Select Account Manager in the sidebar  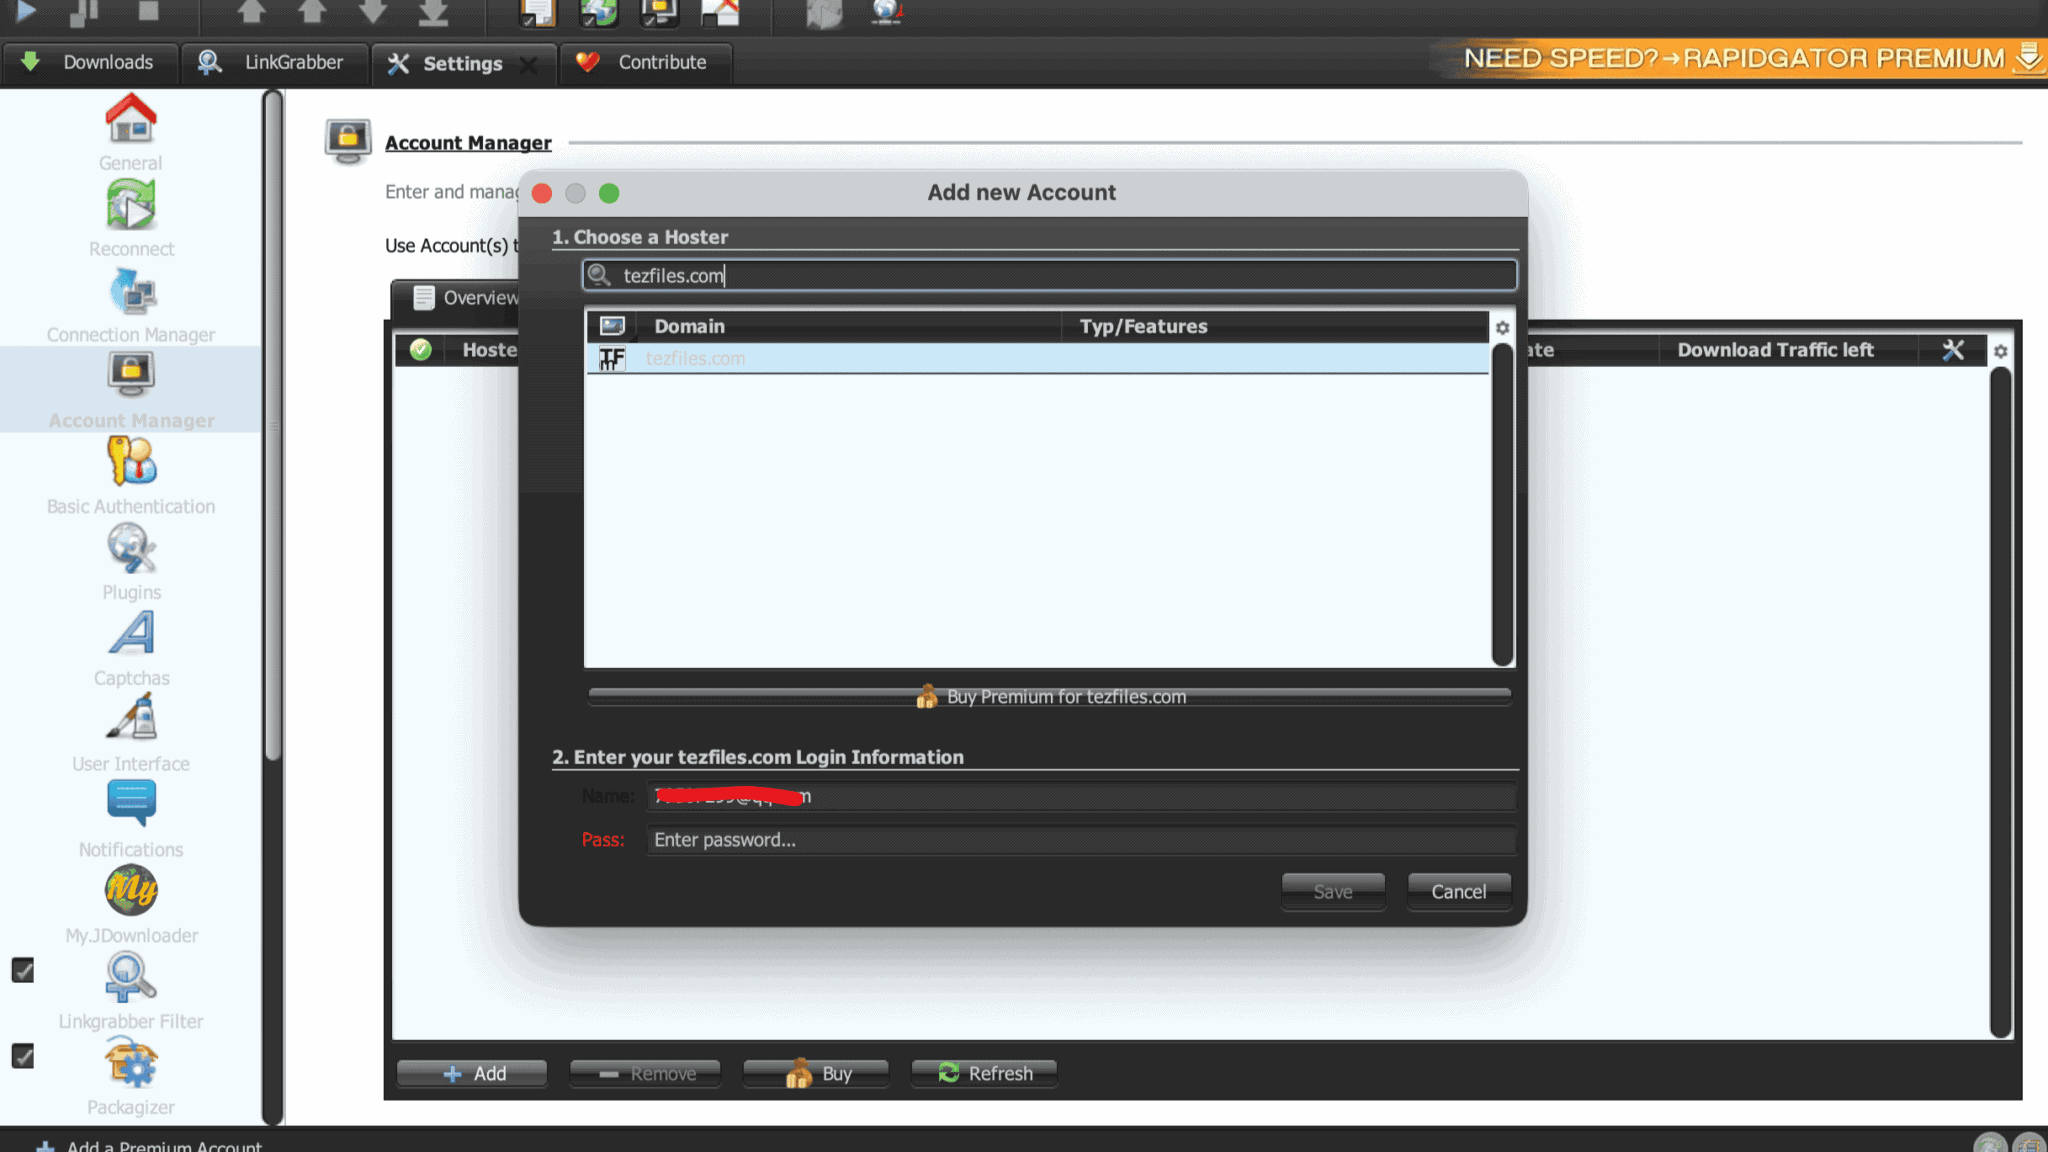coord(131,391)
